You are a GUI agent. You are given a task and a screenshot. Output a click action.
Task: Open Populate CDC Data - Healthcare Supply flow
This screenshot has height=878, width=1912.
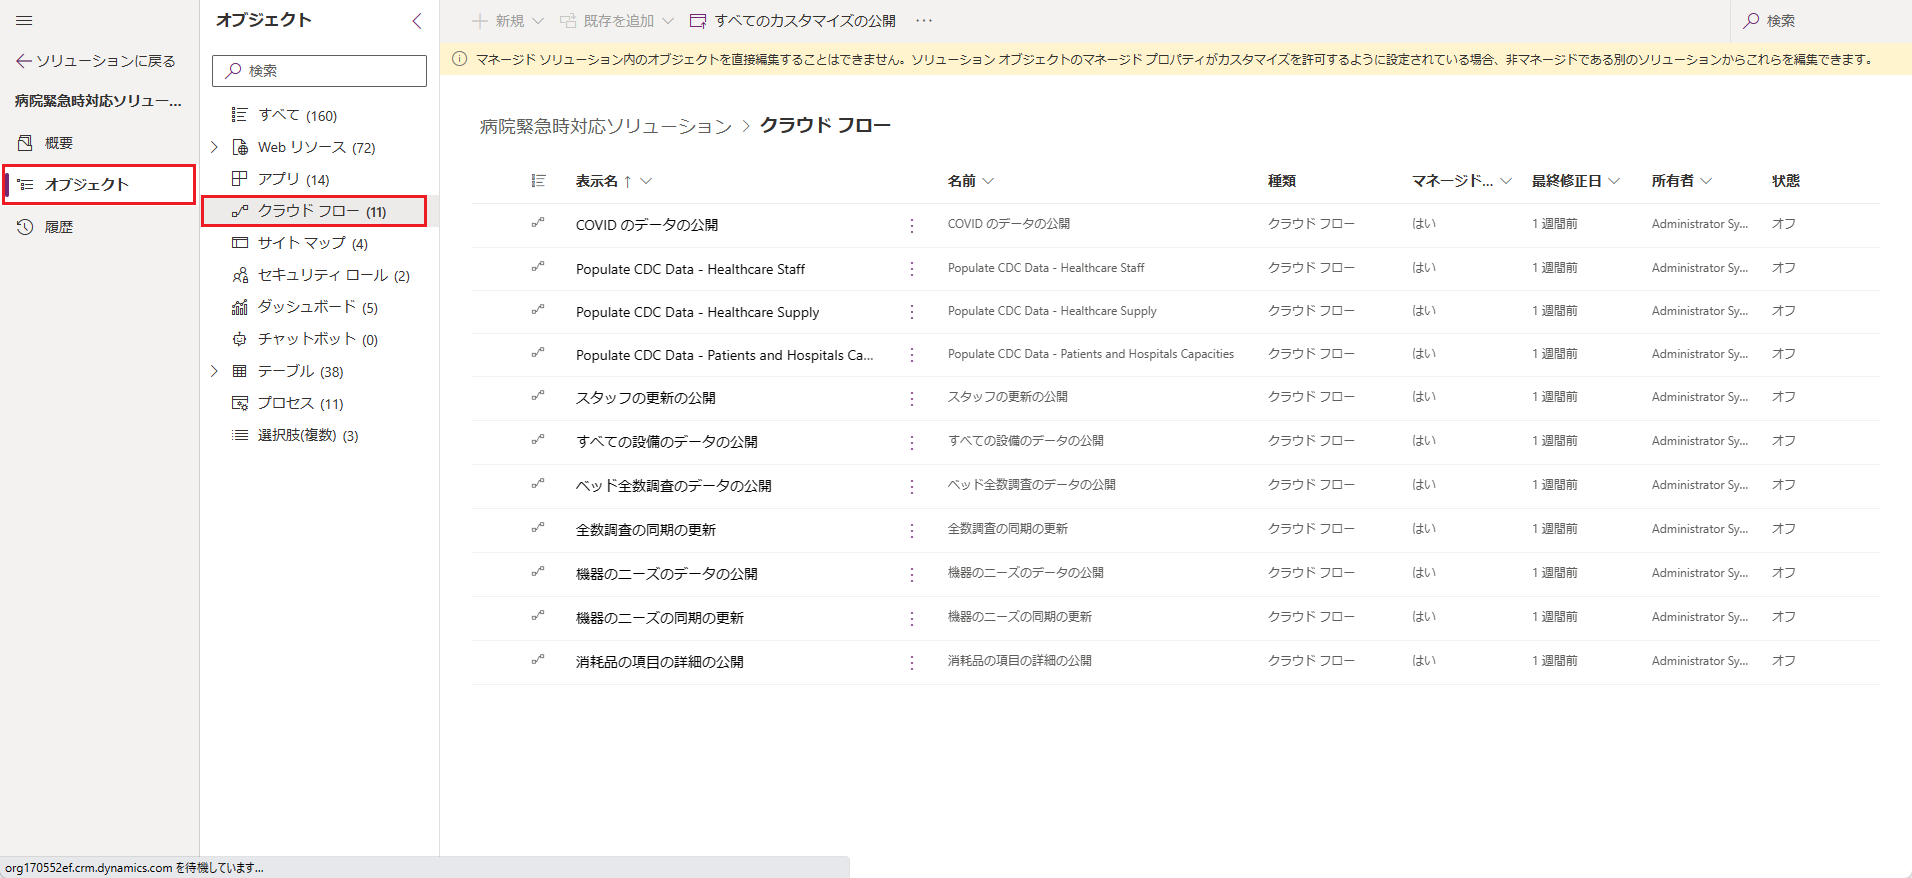(x=697, y=312)
